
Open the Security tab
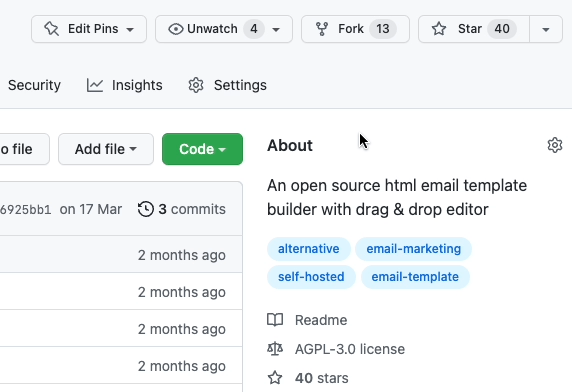34,85
